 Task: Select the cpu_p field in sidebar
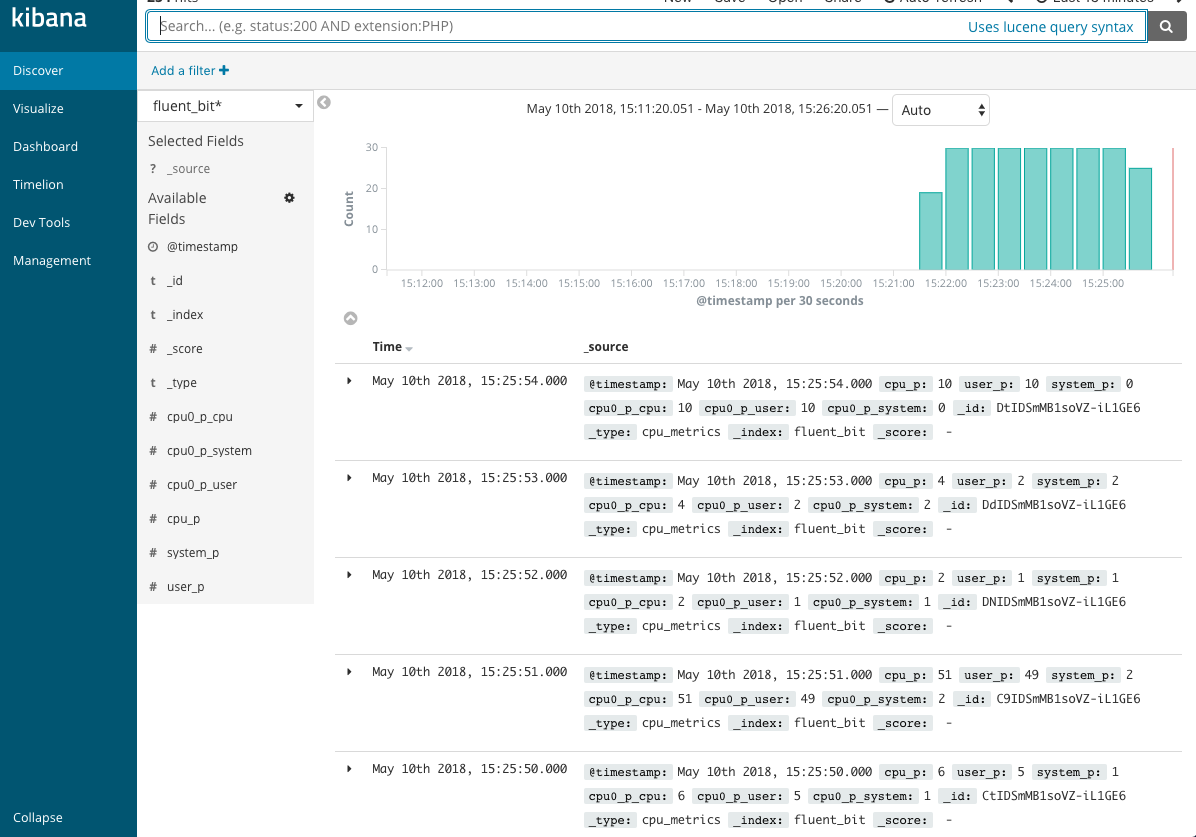[183, 519]
